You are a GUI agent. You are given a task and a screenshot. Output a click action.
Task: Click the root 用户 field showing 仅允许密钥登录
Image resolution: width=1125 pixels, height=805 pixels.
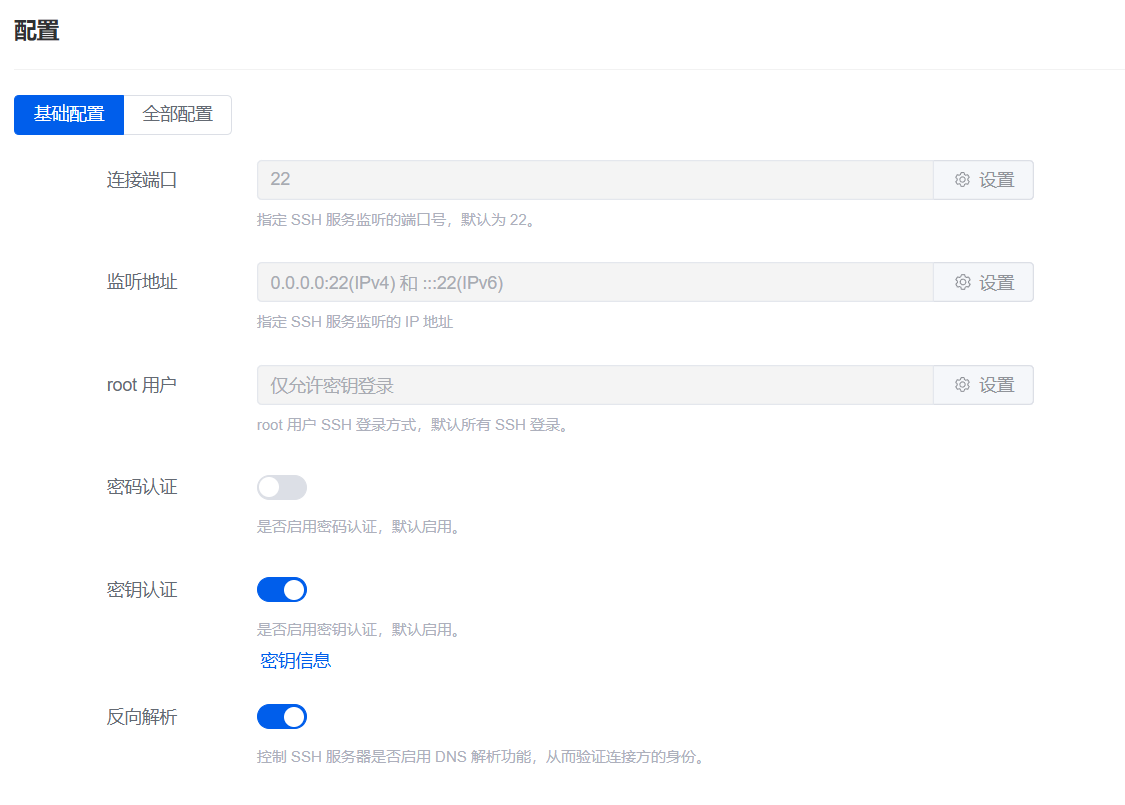point(594,385)
